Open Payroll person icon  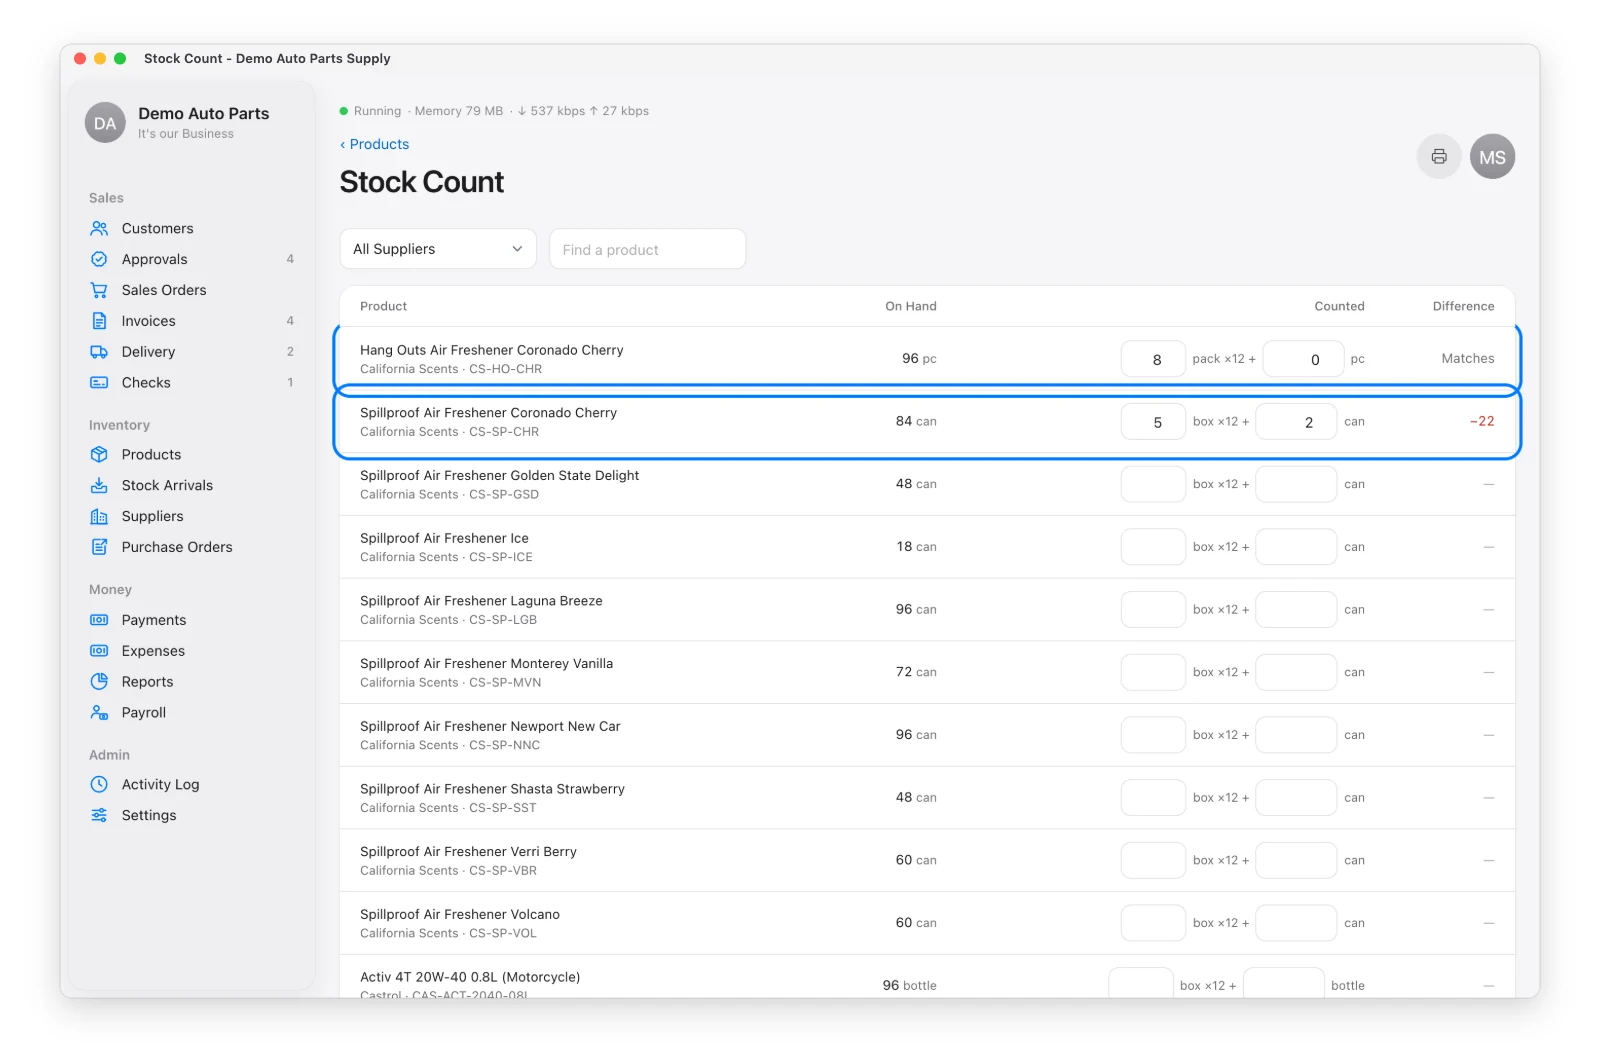tap(99, 713)
